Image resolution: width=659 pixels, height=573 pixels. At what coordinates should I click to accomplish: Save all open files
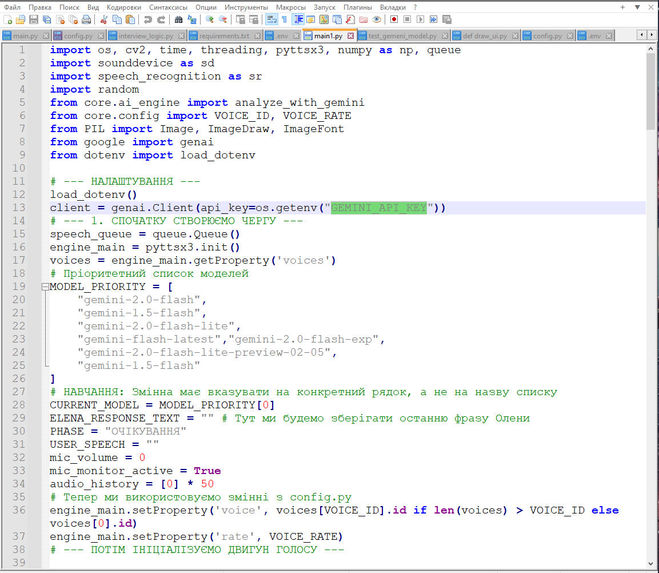coord(47,20)
